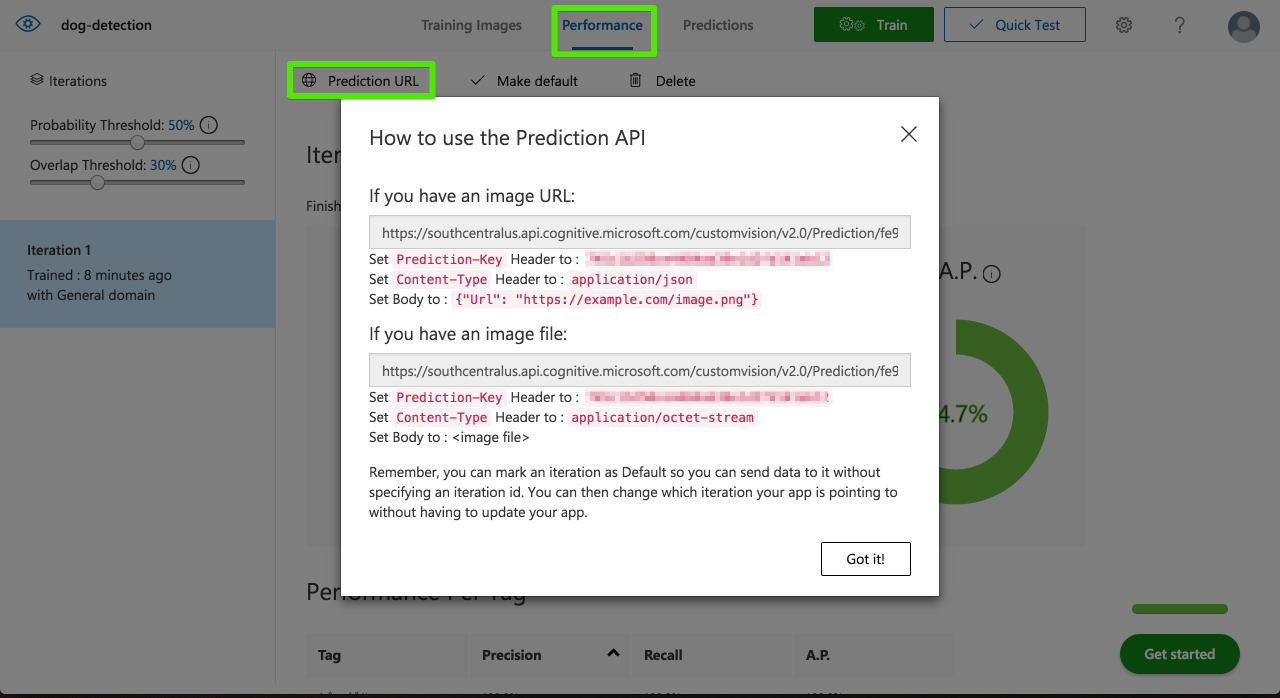Click the image URL prediction endpoint field
The height and width of the screenshot is (698, 1280).
tap(640, 232)
